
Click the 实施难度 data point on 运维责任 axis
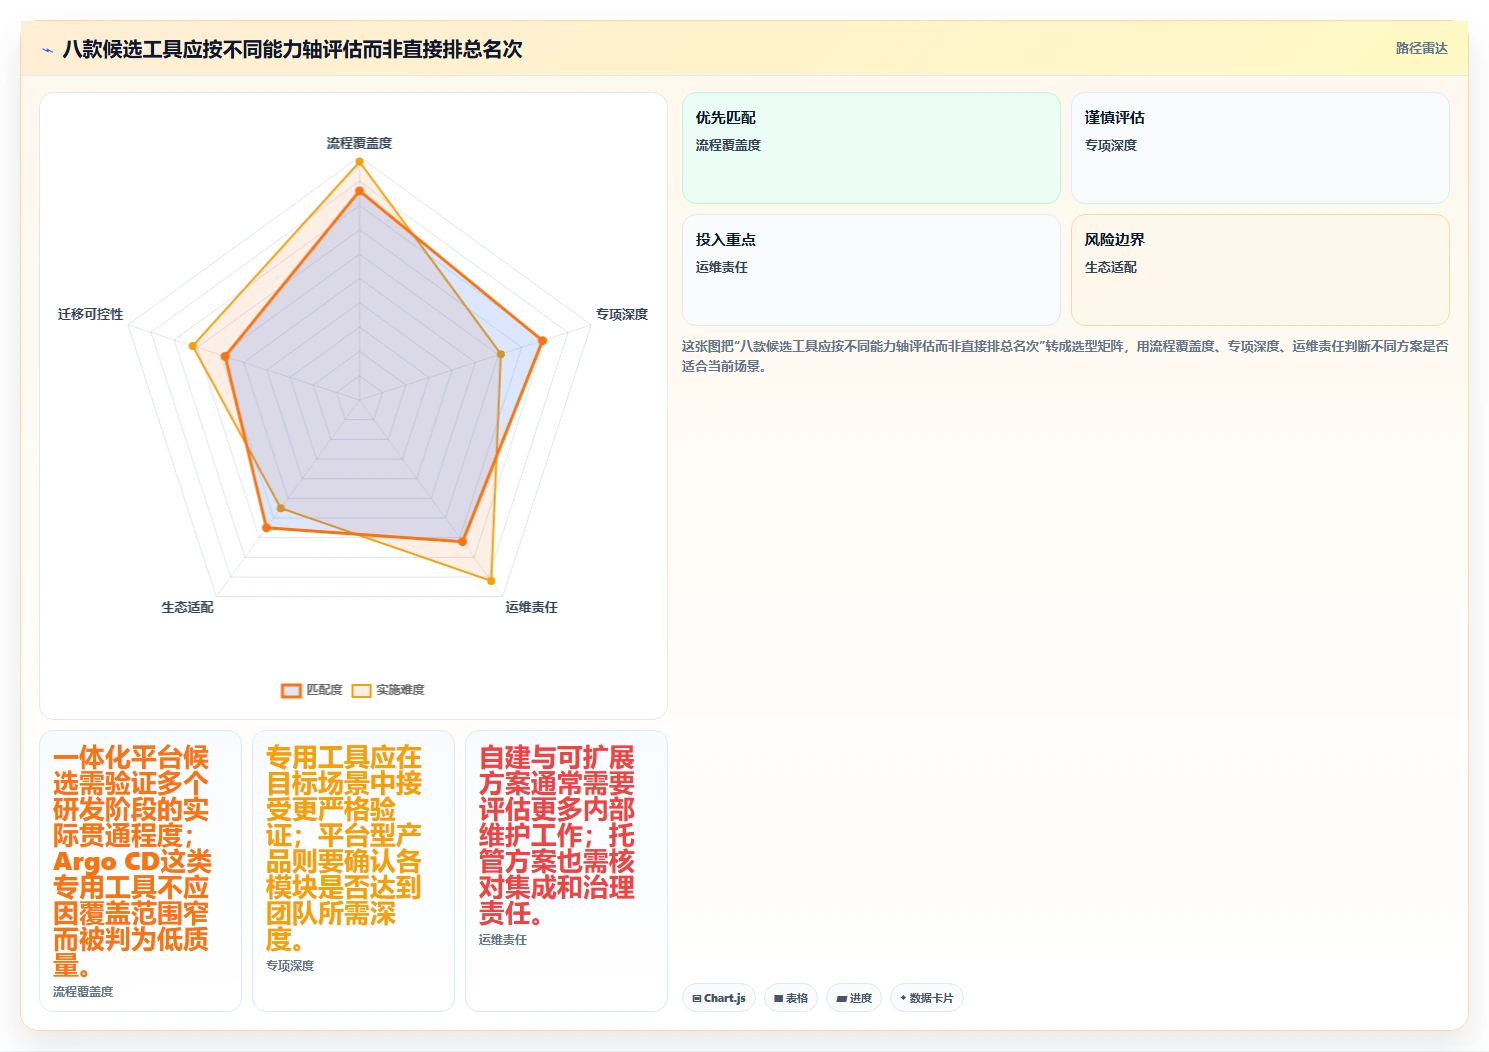pyautogui.click(x=491, y=581)
